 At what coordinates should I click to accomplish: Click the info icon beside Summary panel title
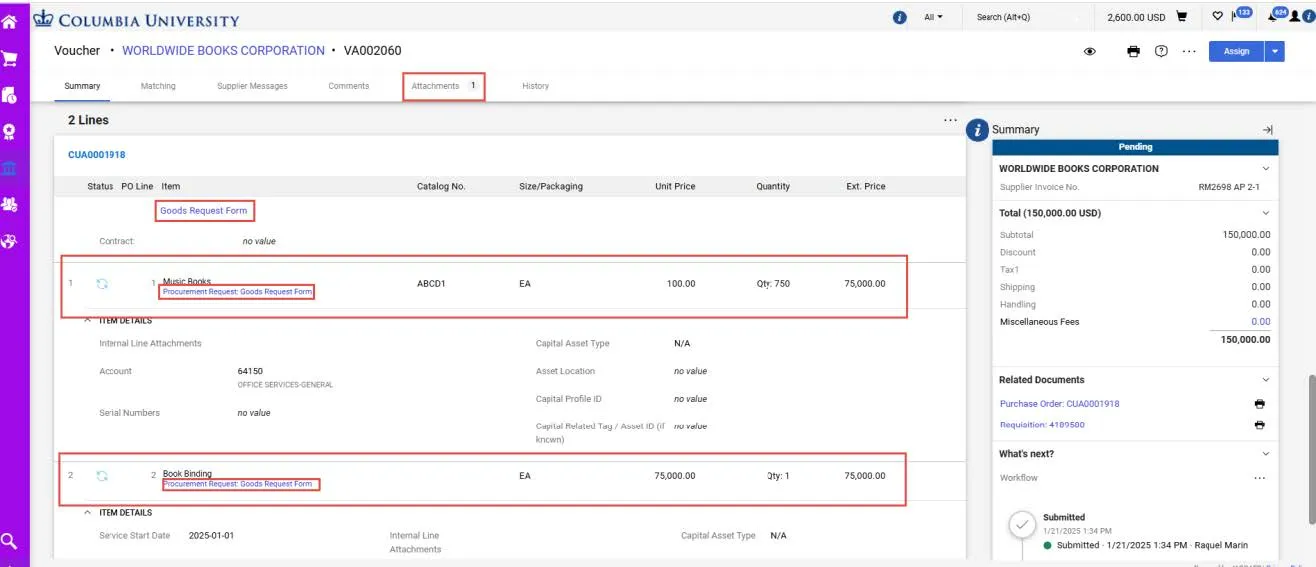coord(978,130)
